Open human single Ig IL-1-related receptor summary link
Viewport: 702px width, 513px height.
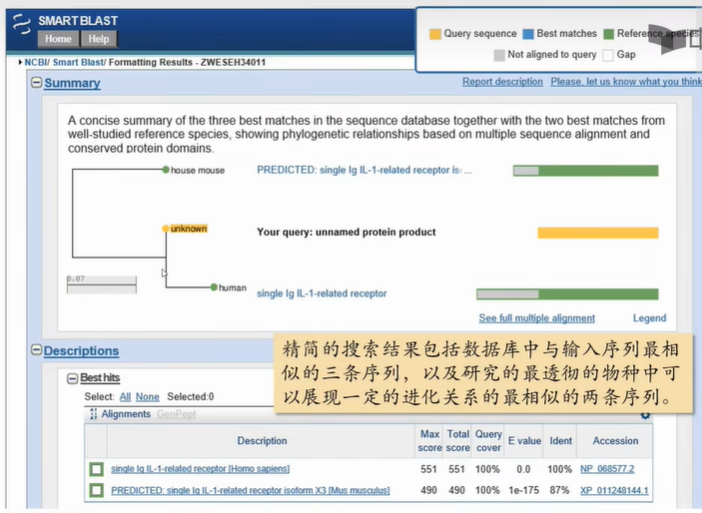click(321, 294)
